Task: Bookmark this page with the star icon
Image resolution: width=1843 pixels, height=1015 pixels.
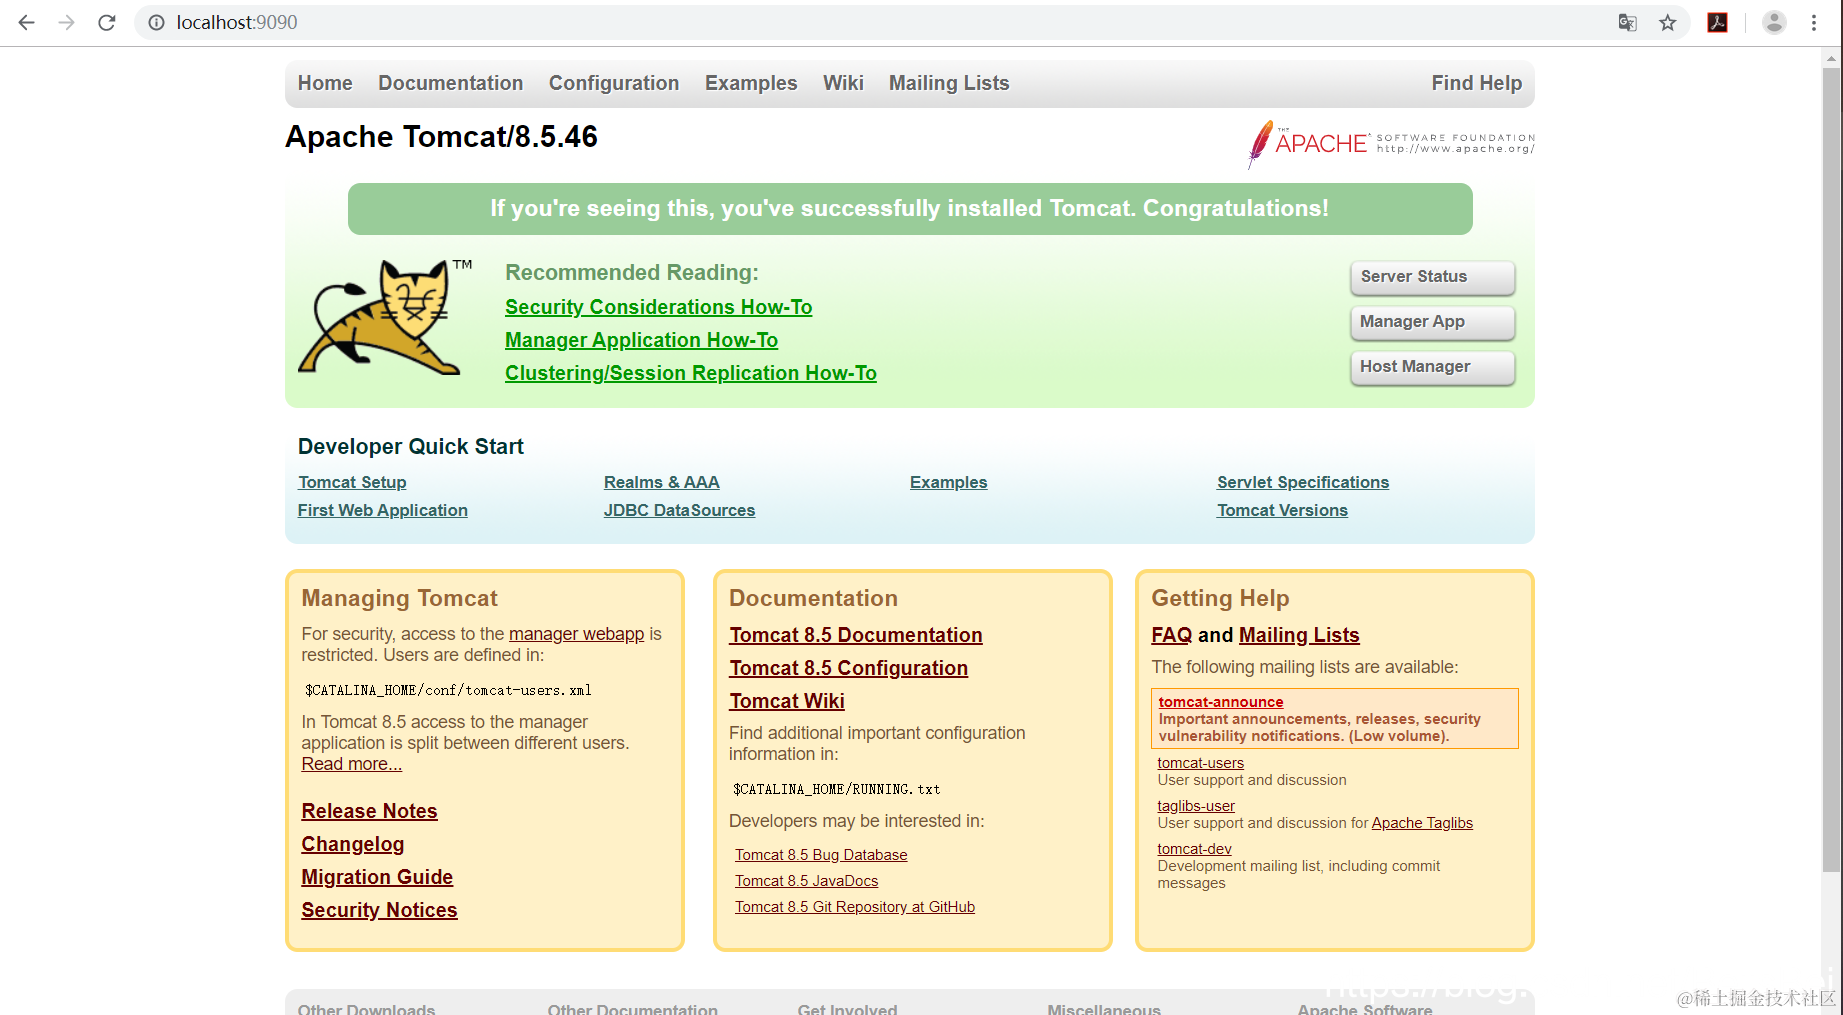Action: 1668,22
